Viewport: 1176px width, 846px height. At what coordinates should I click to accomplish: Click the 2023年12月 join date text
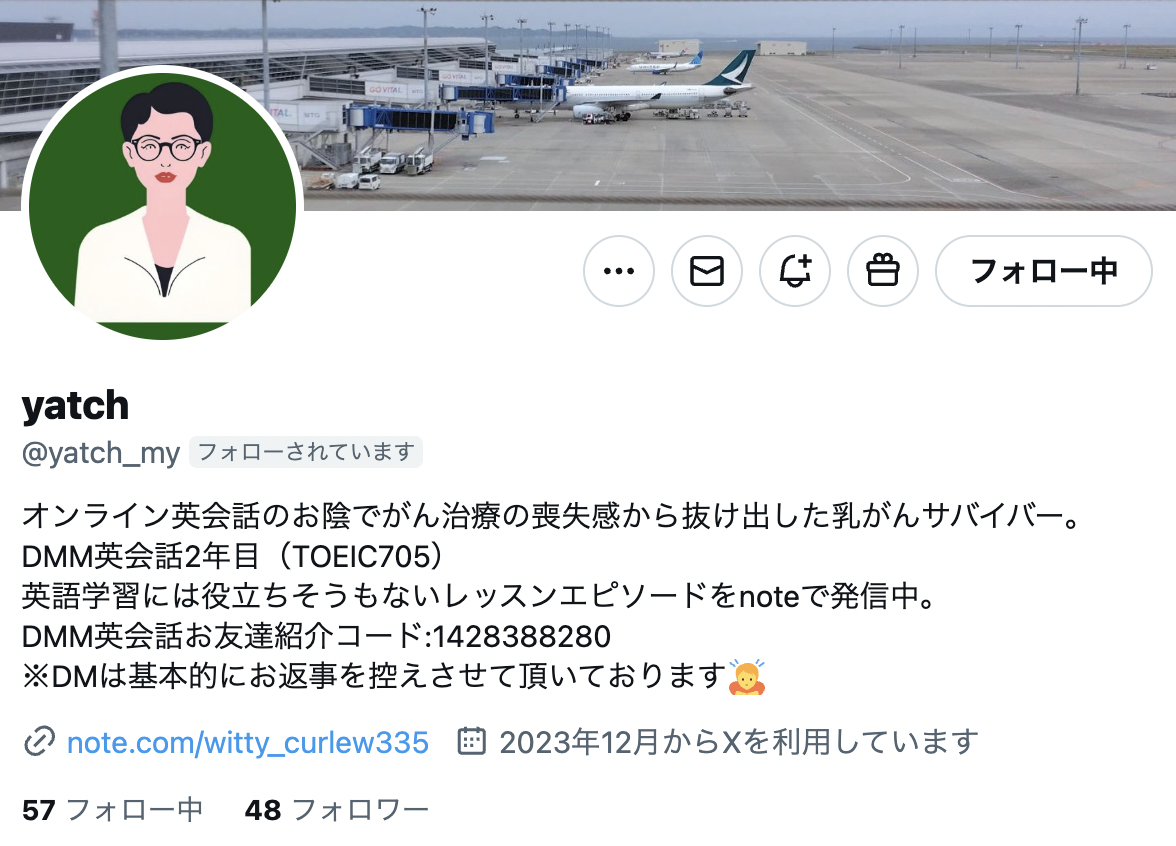point(739,742)
